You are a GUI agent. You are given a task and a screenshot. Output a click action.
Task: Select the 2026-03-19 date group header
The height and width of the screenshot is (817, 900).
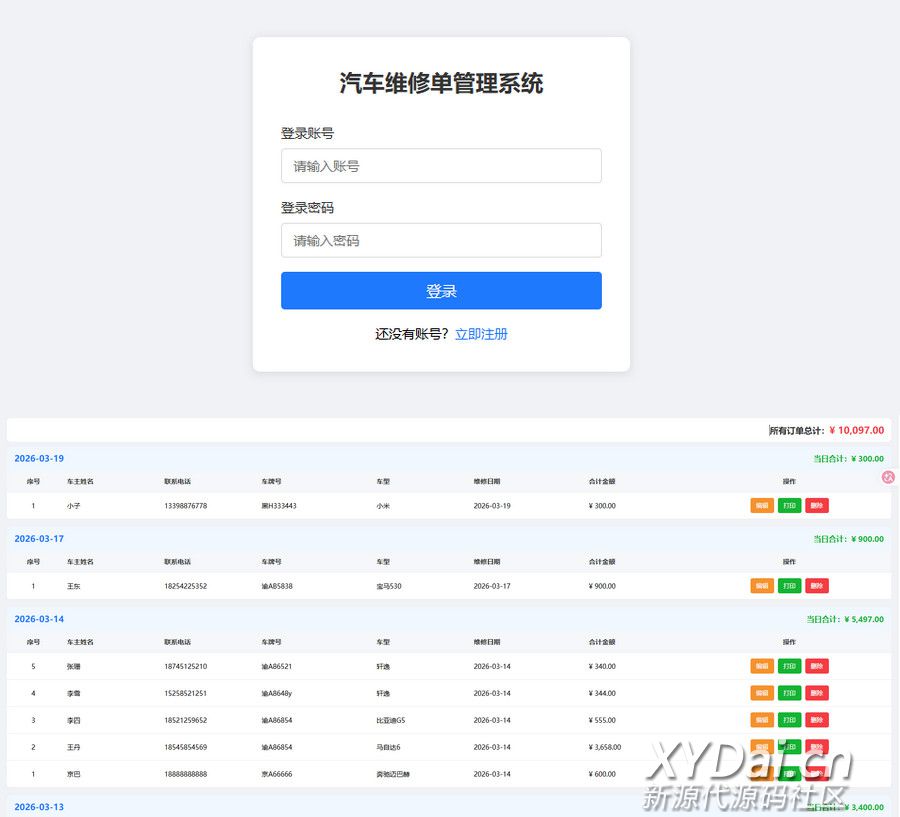pos(39,459)
